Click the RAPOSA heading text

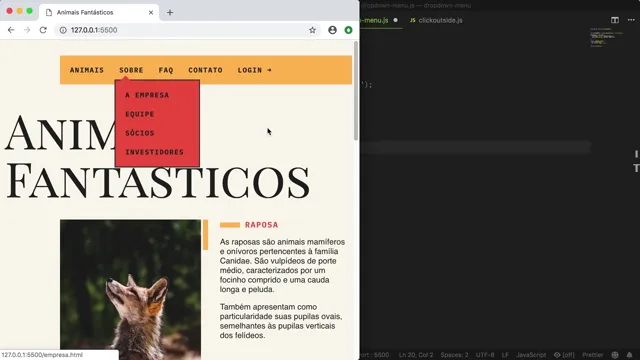pos(261,225)
